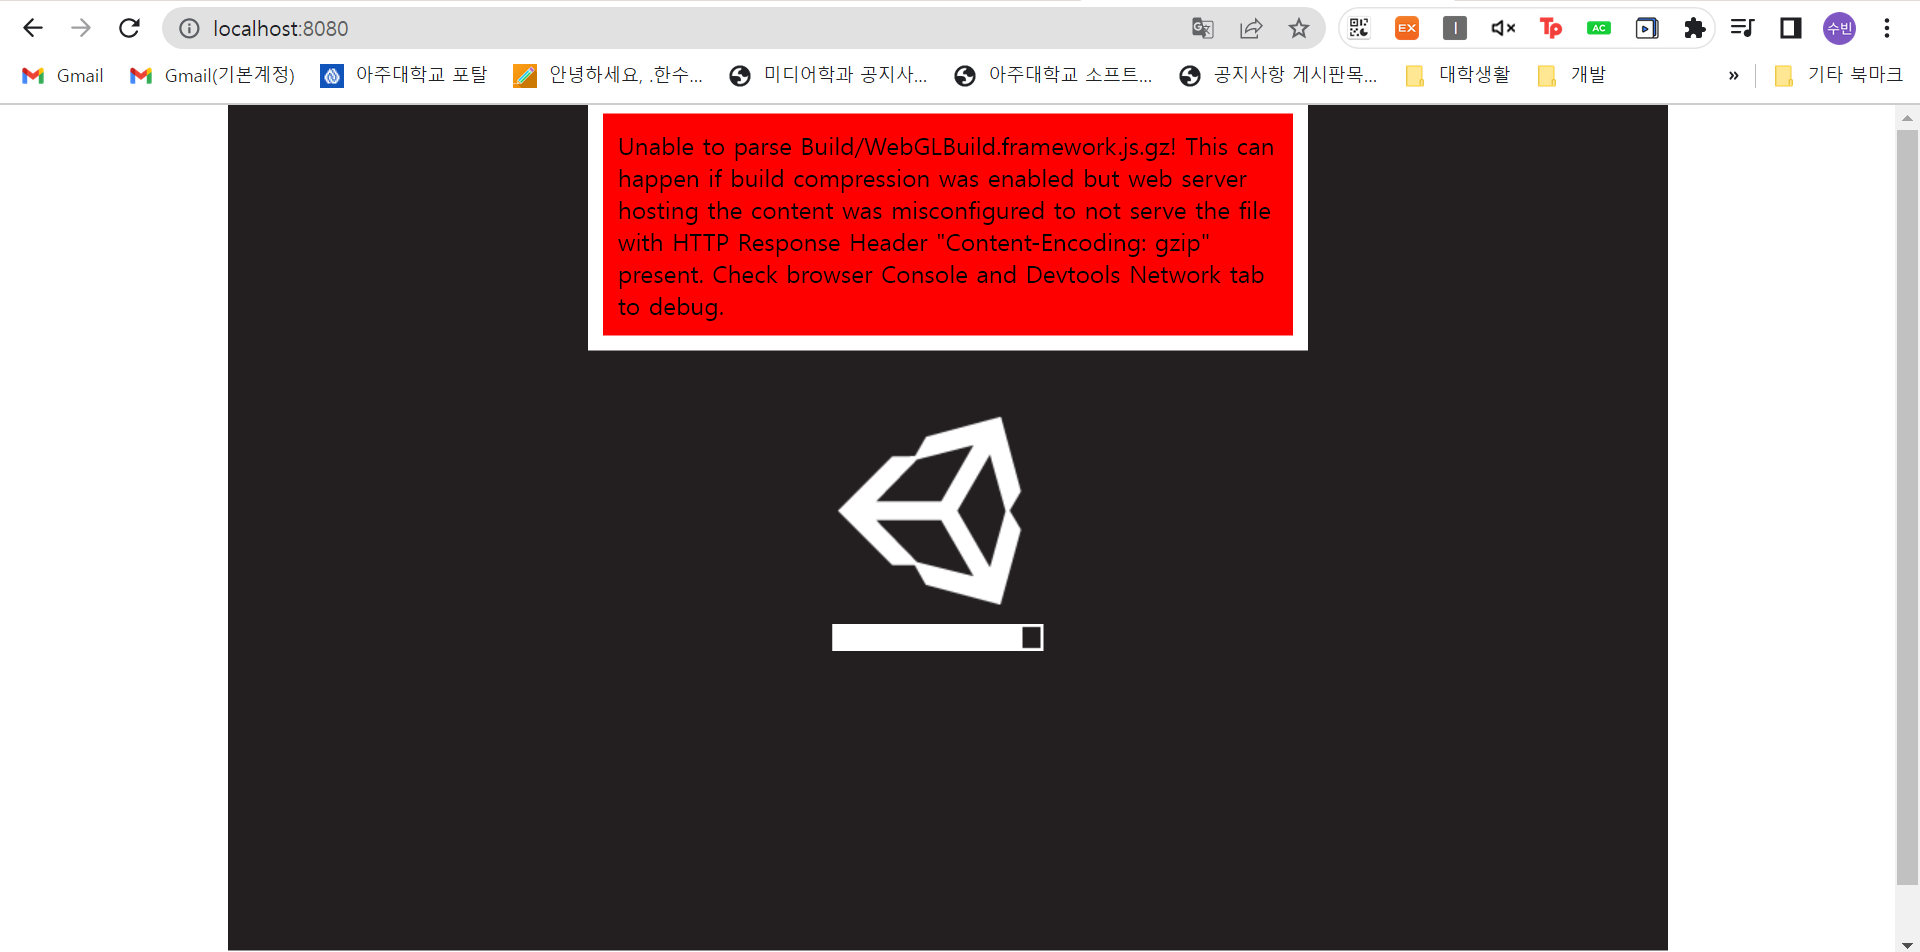Open the 아주대학교 포탈 bookmark
Viewport: 1920px width, 952px height.
point(404,75)
